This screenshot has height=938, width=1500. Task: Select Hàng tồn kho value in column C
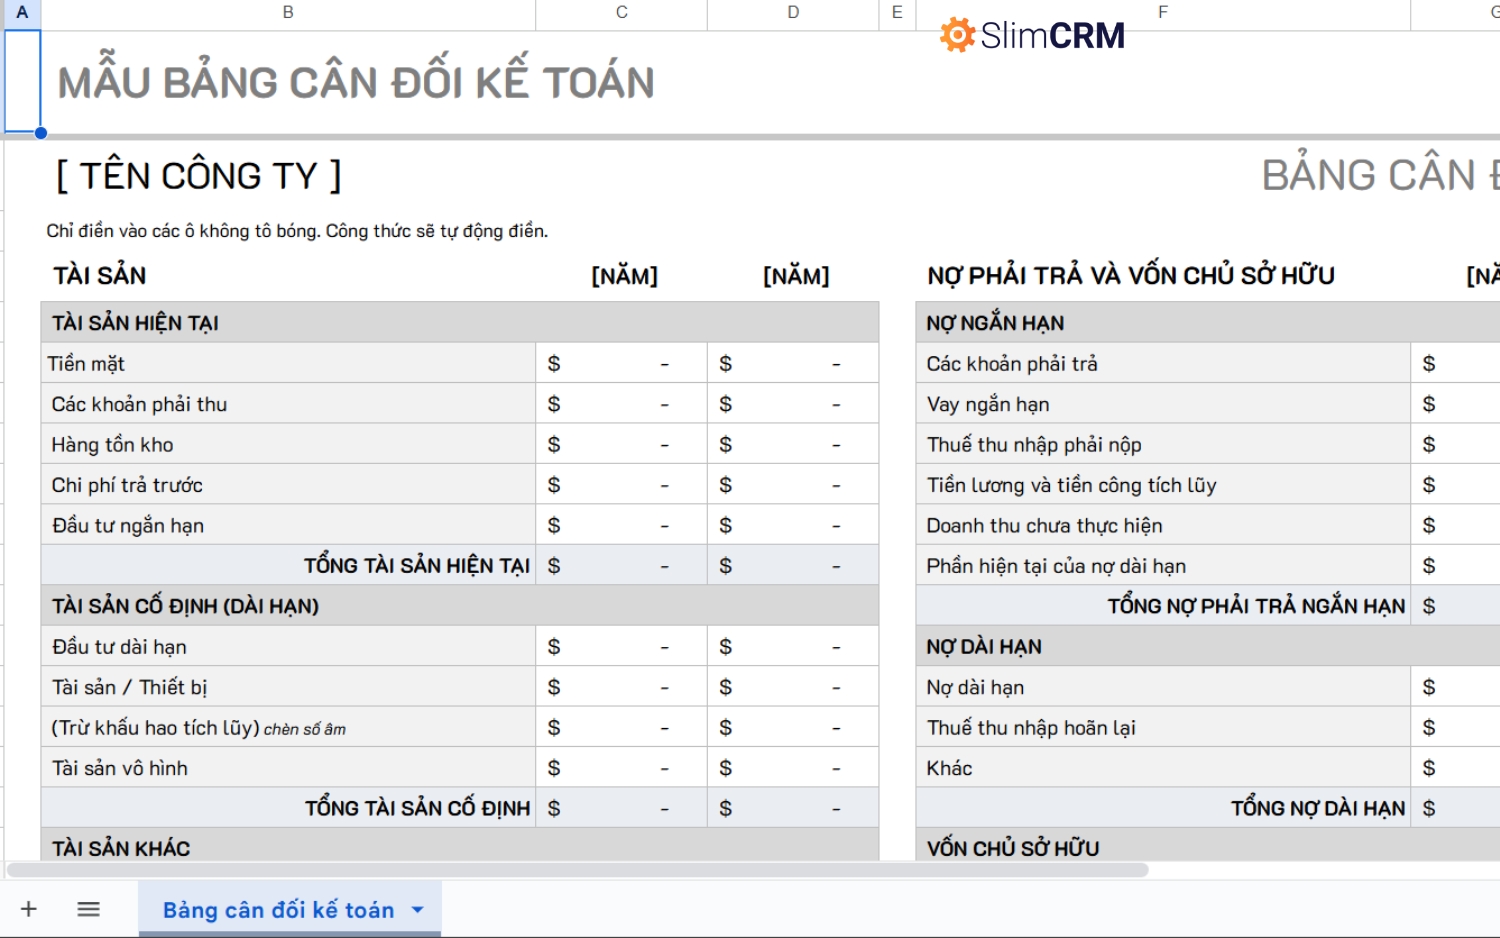tap(621, 445)
